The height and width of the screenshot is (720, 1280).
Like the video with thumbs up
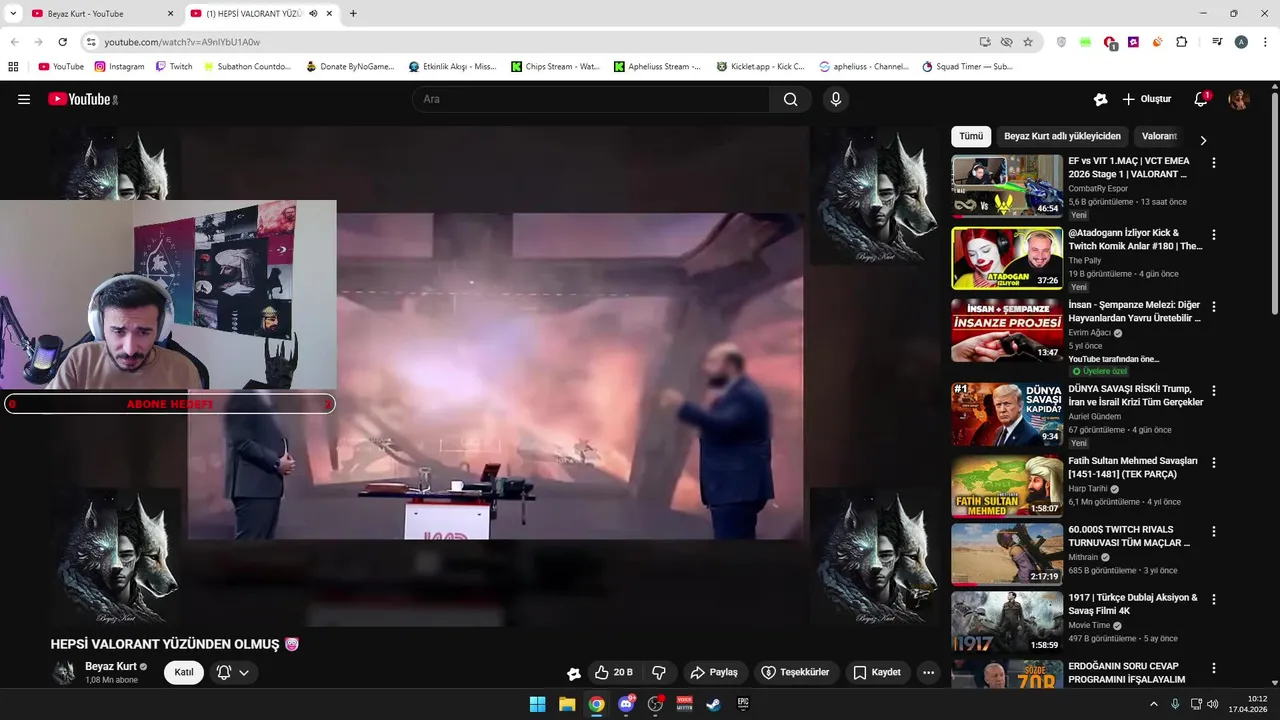(x=613, y=672)
